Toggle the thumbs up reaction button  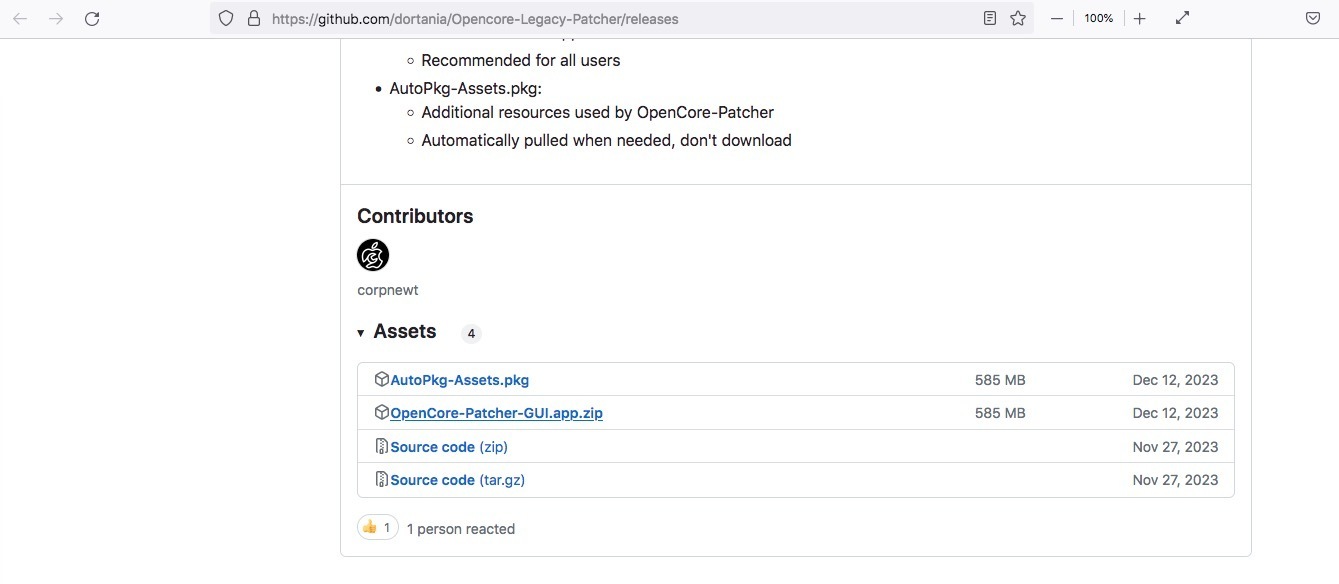[x=378, y=527]
